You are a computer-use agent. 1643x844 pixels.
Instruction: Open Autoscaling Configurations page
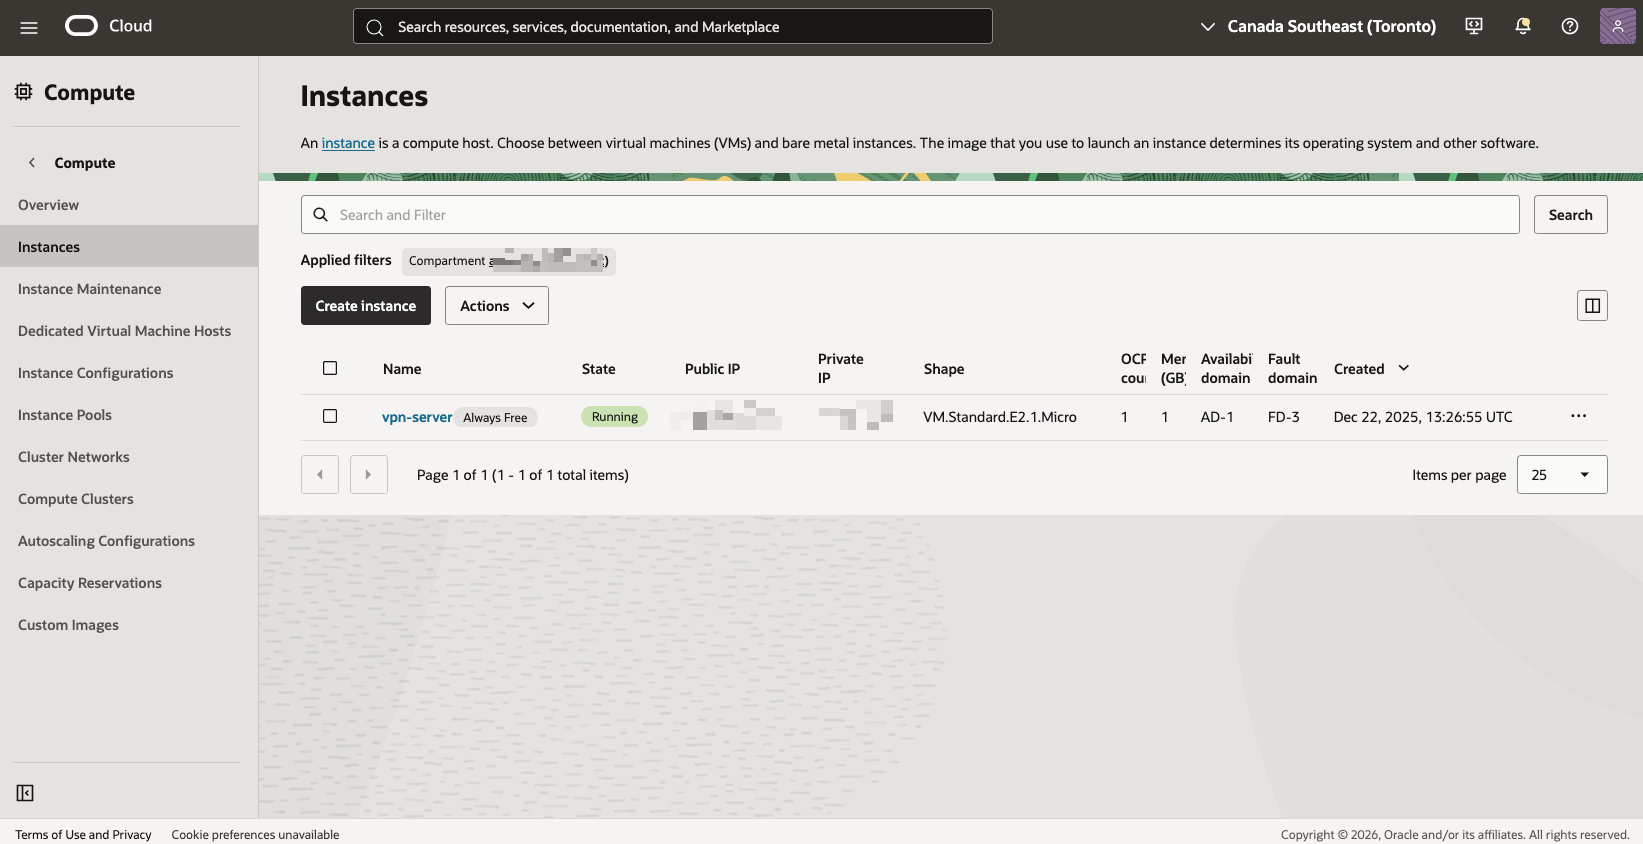pyautogui.click(x=129, y=541)
